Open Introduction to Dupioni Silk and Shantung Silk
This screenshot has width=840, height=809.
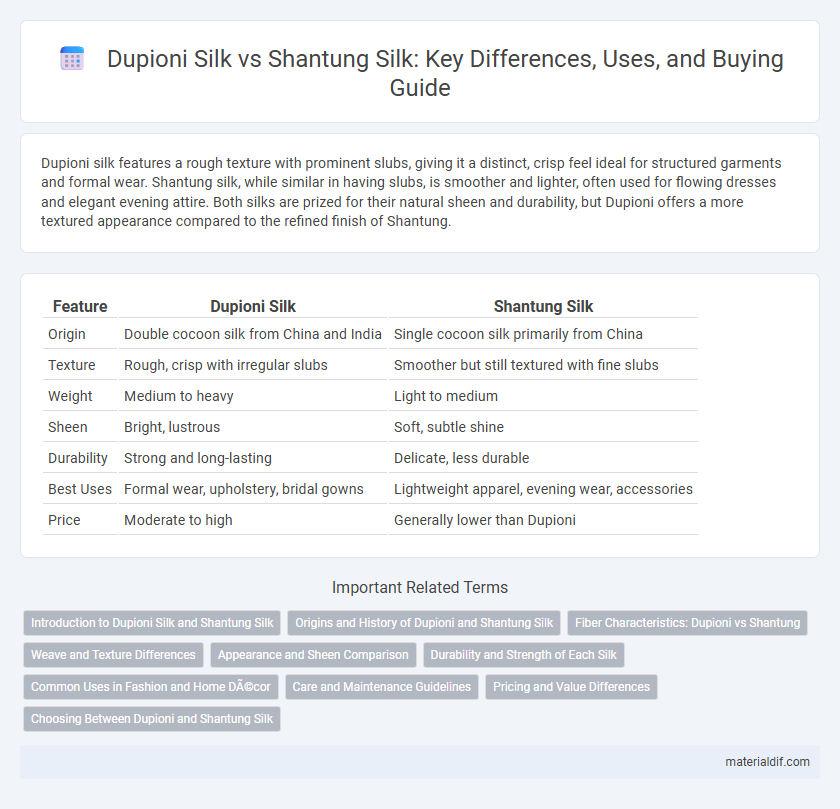tap(152, 623)
